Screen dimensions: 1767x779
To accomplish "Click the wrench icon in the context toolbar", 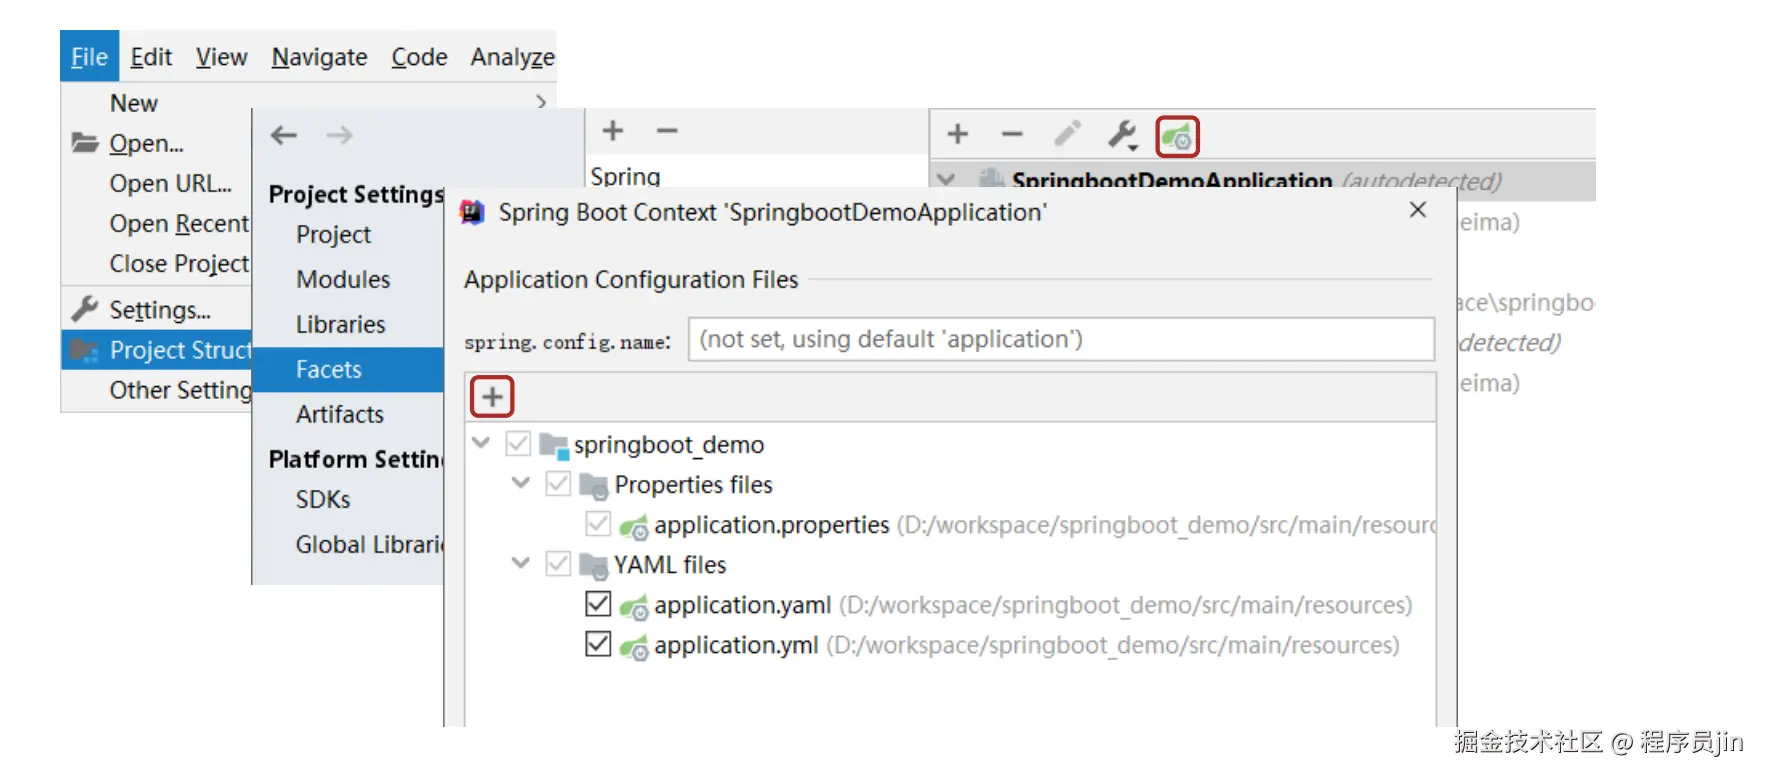I will 1122,134.
